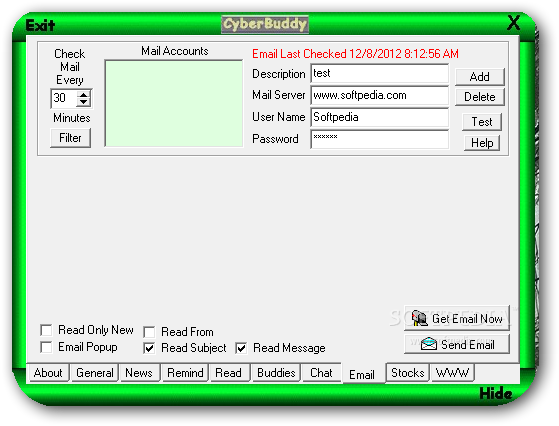
Task: Click the Get Email Now button label
Action: click(x=467, y=319)
